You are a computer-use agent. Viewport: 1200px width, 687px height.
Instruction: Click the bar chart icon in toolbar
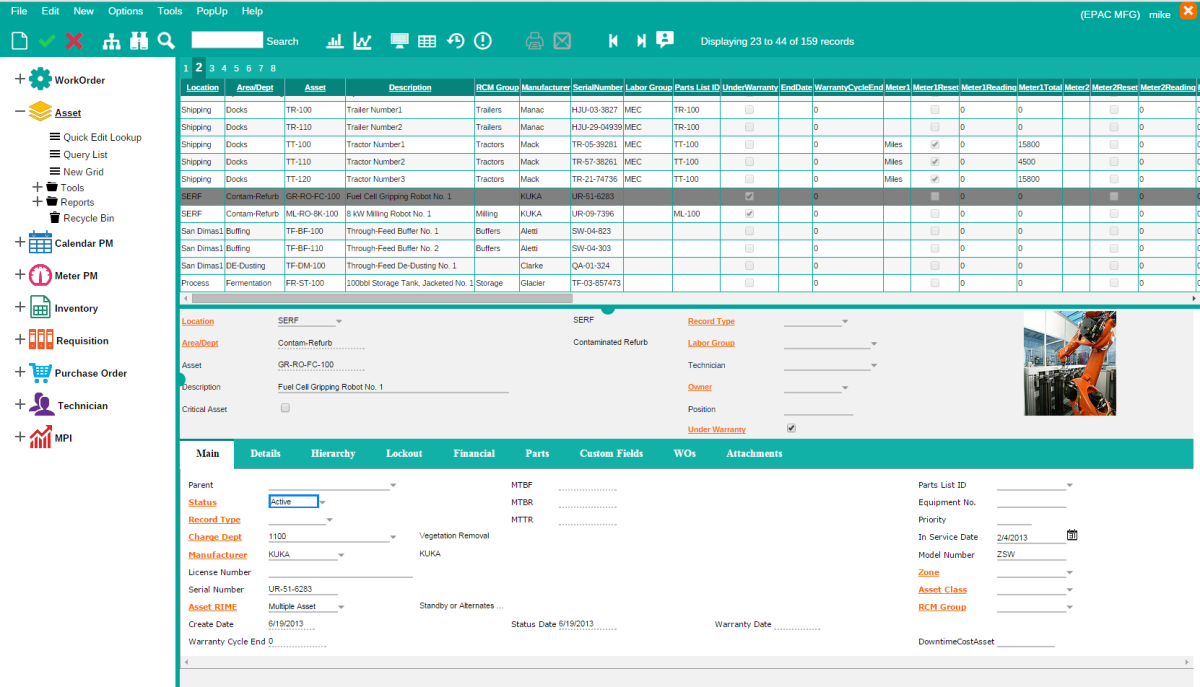(335, 41)
